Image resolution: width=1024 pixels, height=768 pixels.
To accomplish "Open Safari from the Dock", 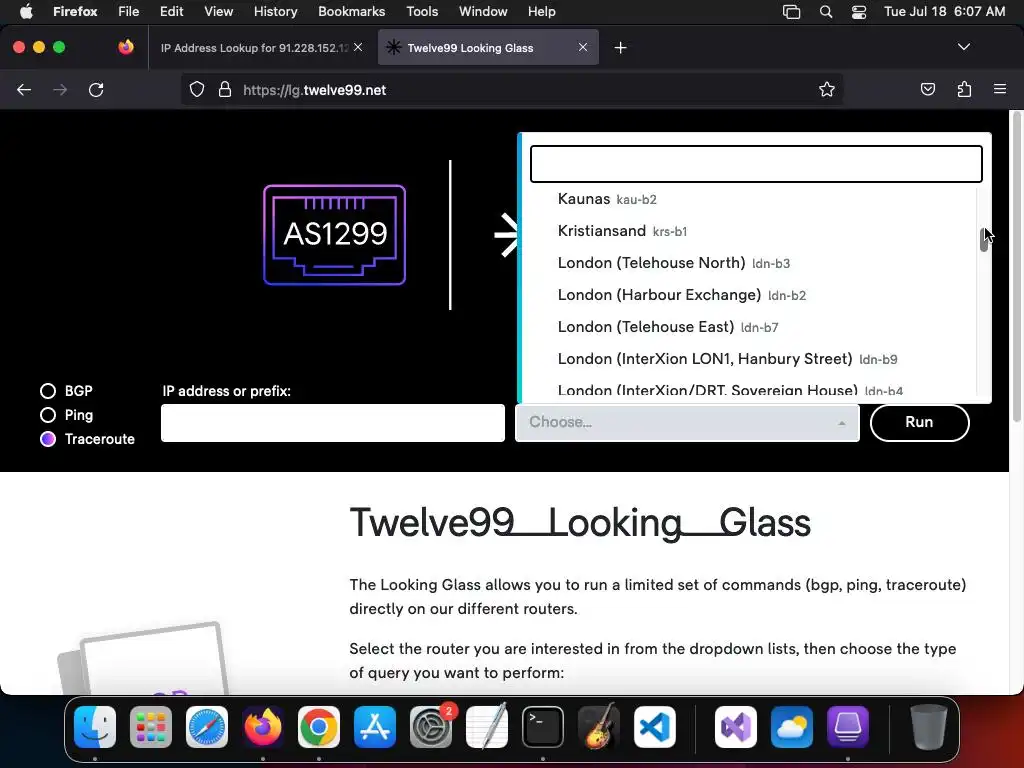I will coord(207,727).
